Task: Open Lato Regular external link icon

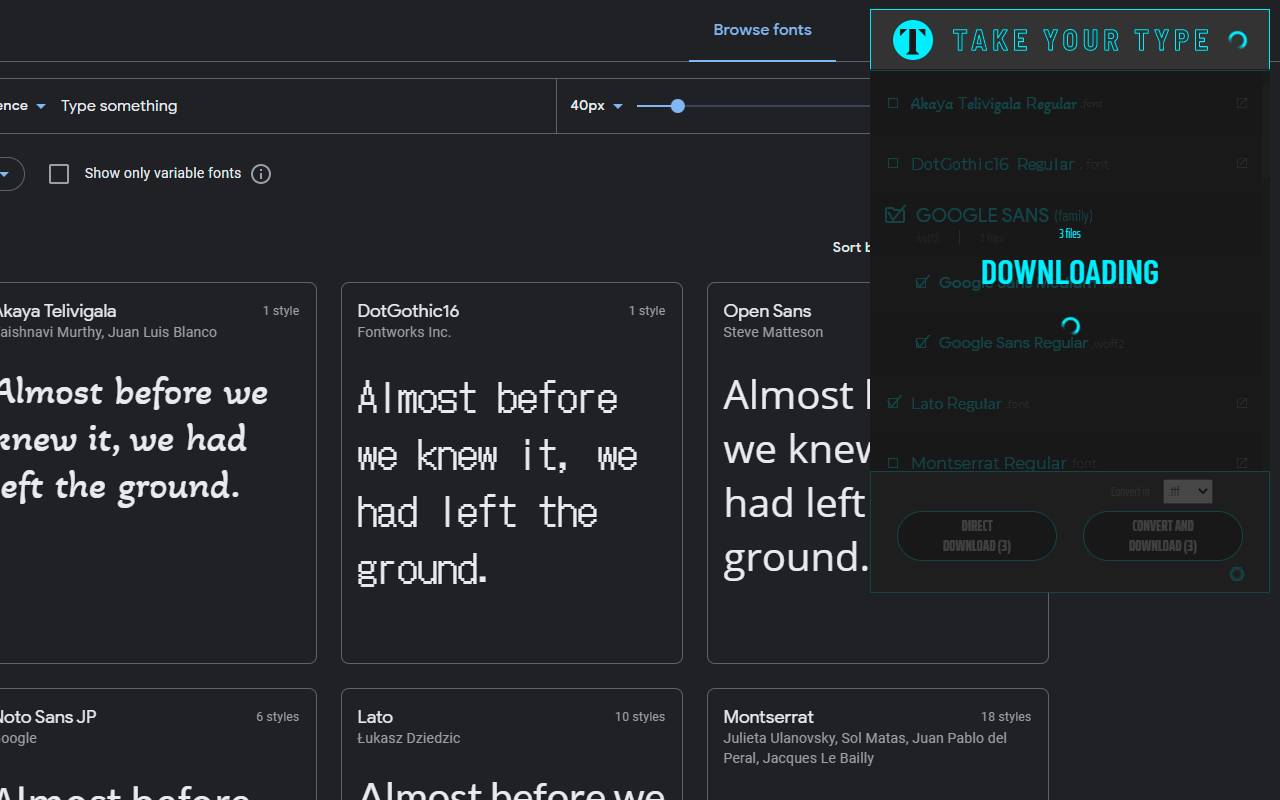Action: (x=1242, y=403)
